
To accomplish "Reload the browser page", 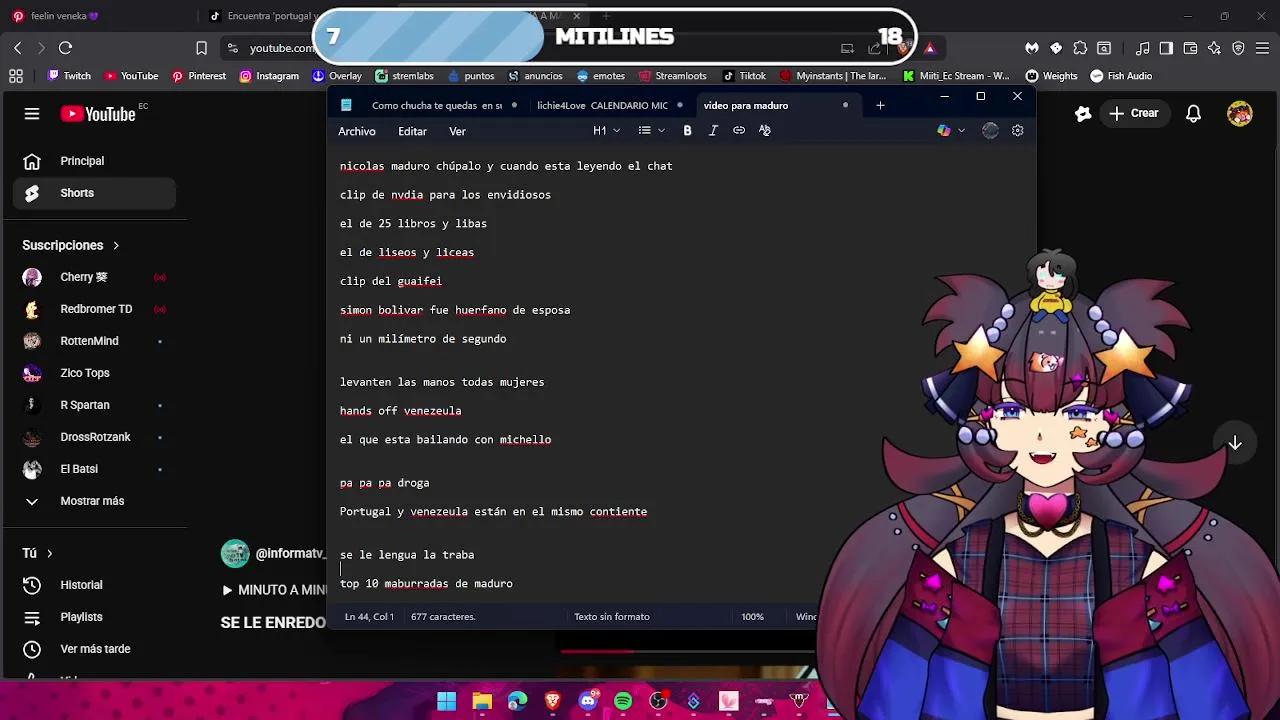I will (65, 48).
